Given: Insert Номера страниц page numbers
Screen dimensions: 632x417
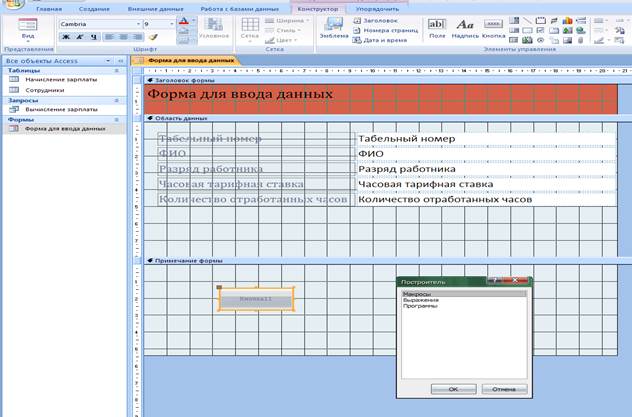Looking at the screenshot, I should tap(386, 30).
